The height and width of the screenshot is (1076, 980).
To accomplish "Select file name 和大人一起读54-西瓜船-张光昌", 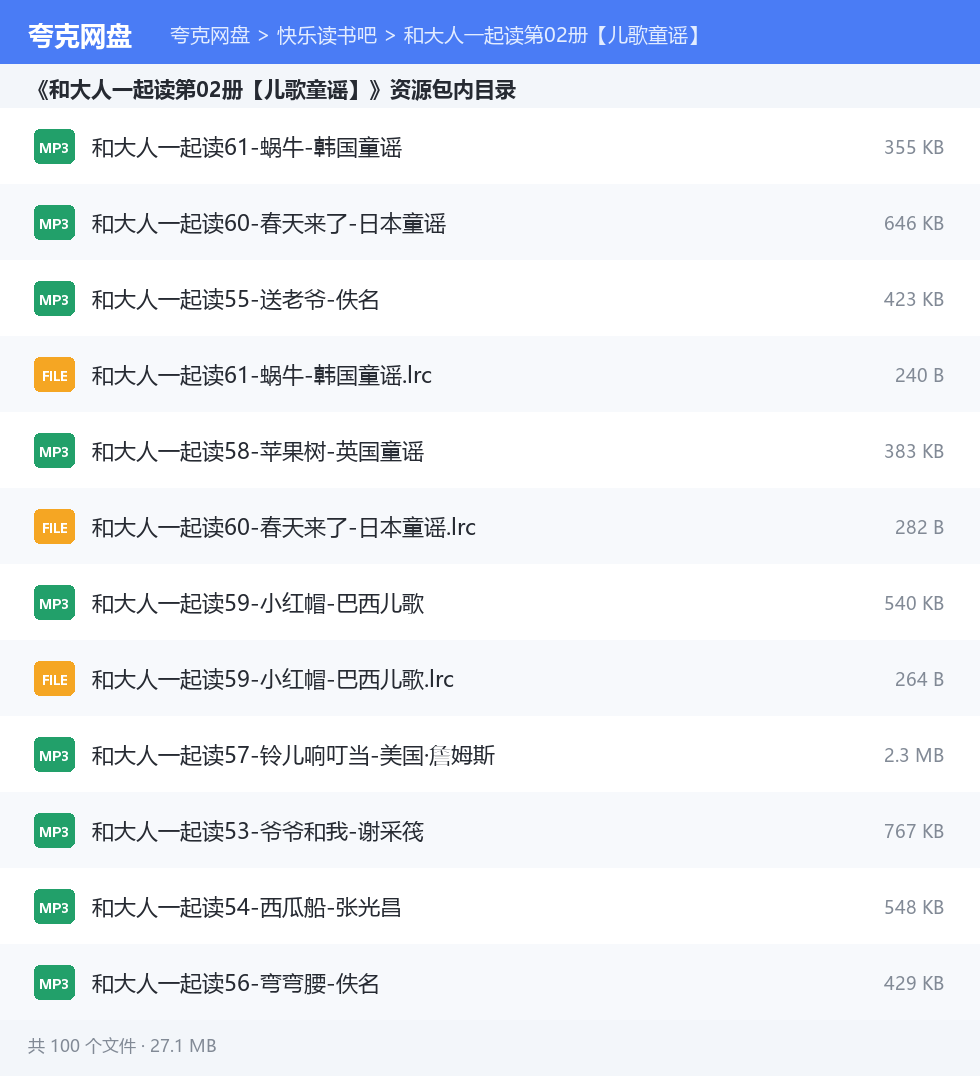I will [x=246, y=908].
